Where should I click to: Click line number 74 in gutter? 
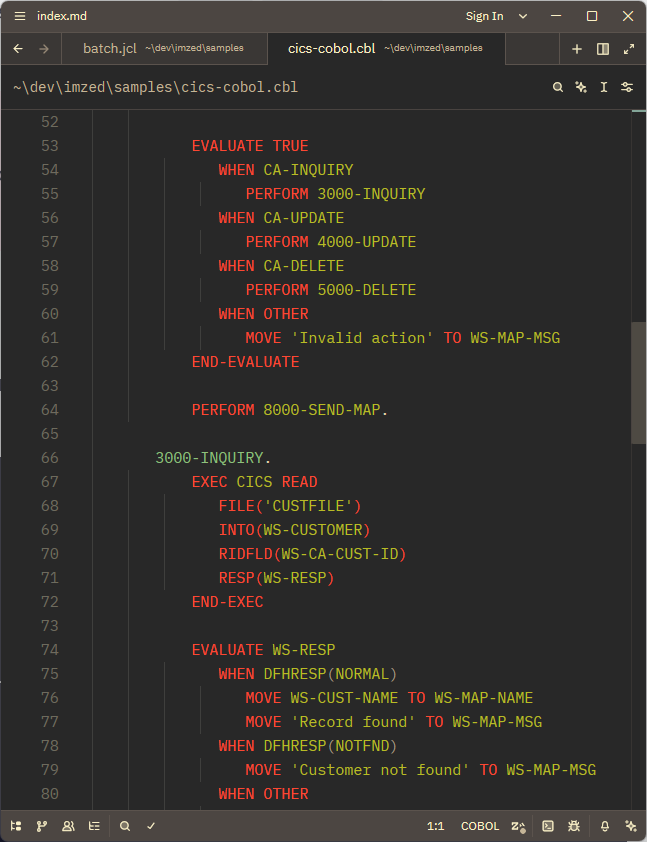(x=49, y=650)
